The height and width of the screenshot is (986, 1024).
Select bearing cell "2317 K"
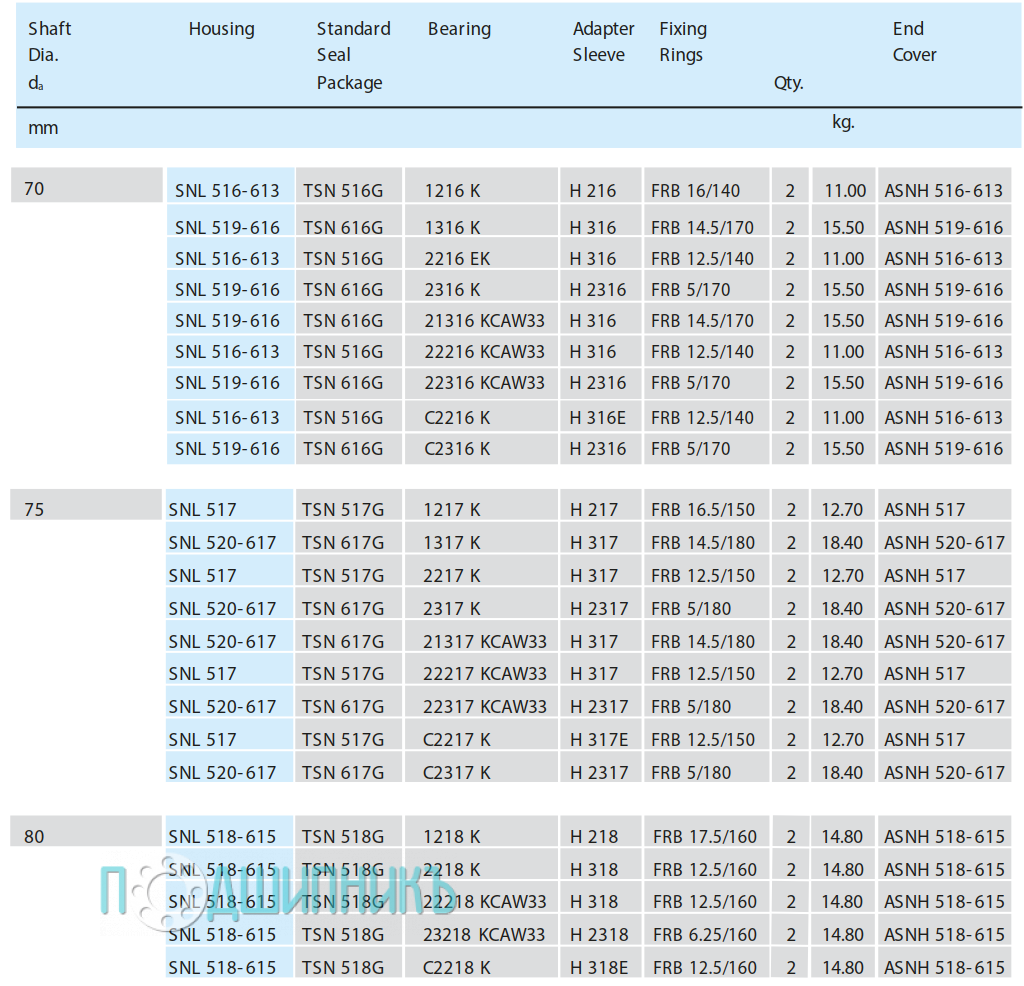tap(482, 605)
